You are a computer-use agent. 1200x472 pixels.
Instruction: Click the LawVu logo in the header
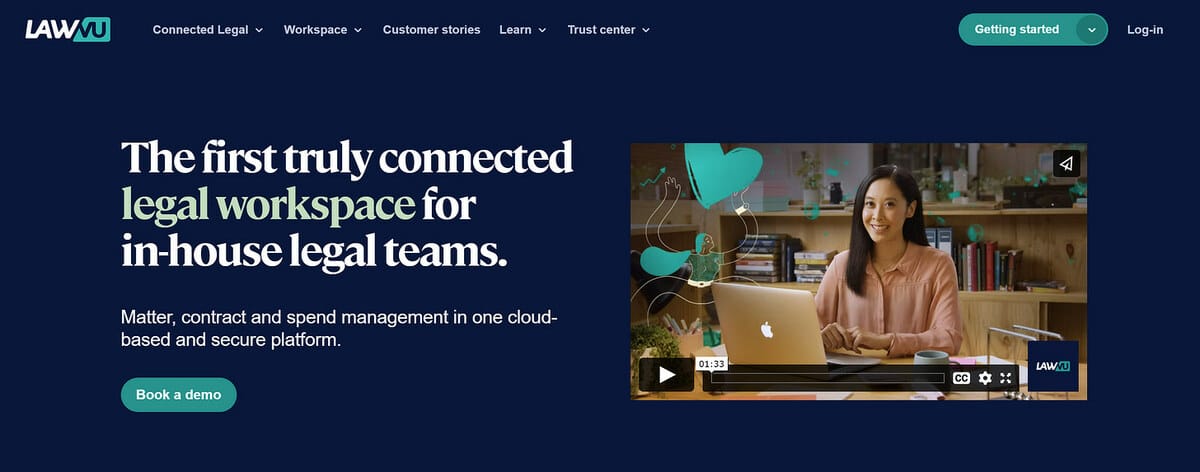tap(68, 30)
